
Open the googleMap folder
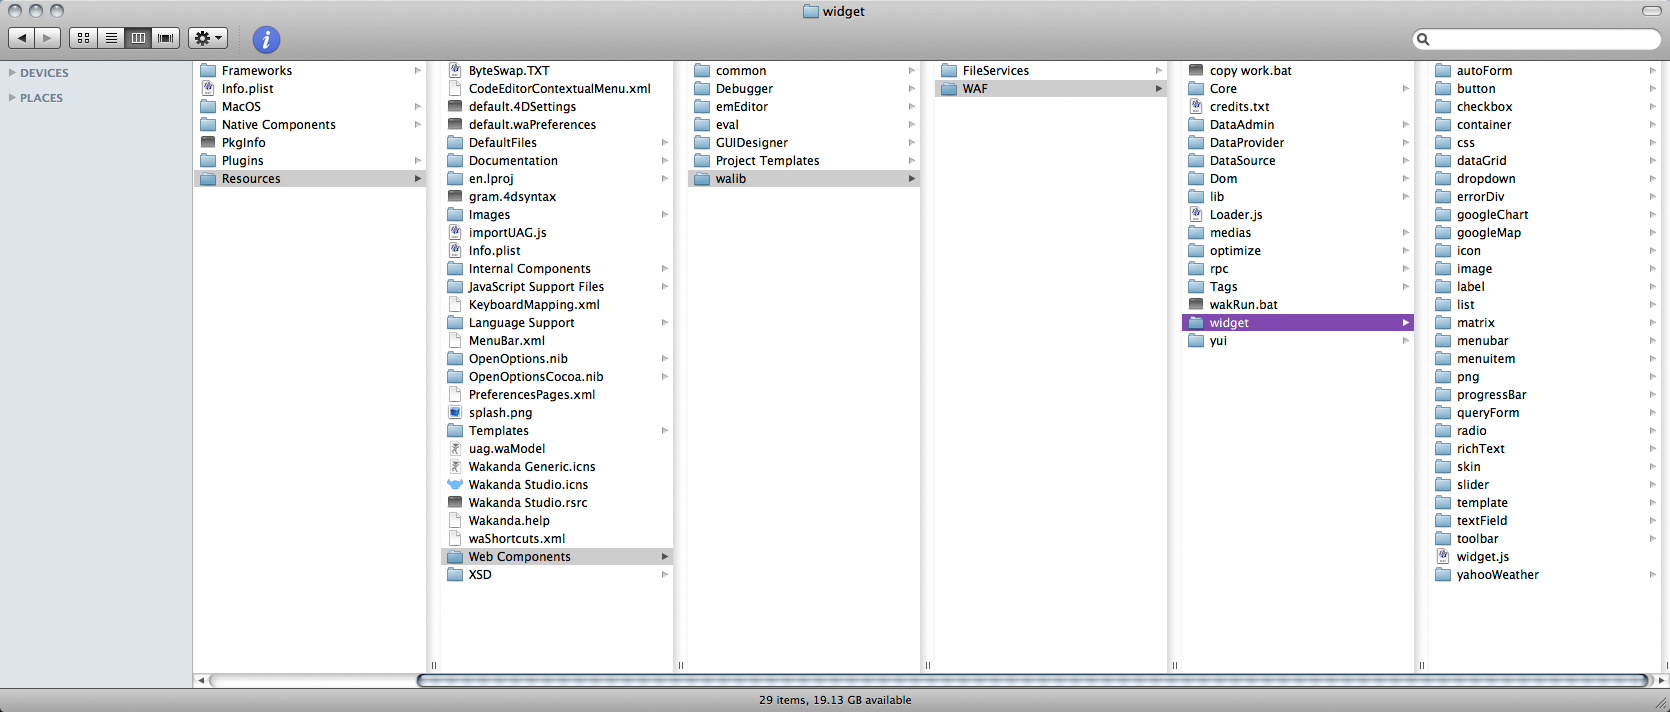1488,233
